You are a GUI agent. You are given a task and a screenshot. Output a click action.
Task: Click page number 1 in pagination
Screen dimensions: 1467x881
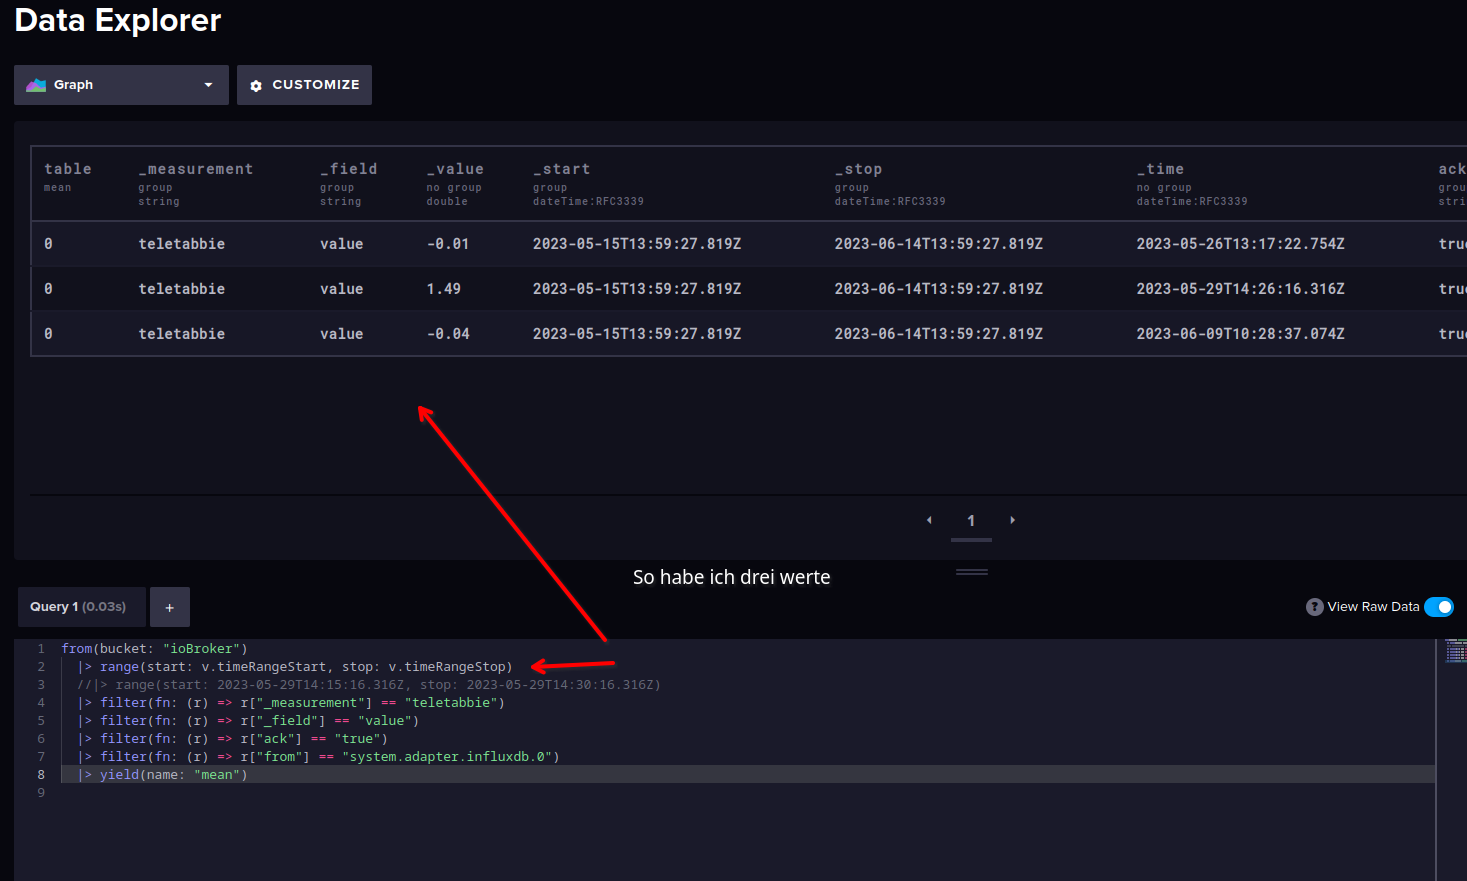click(x=971, y=520)
